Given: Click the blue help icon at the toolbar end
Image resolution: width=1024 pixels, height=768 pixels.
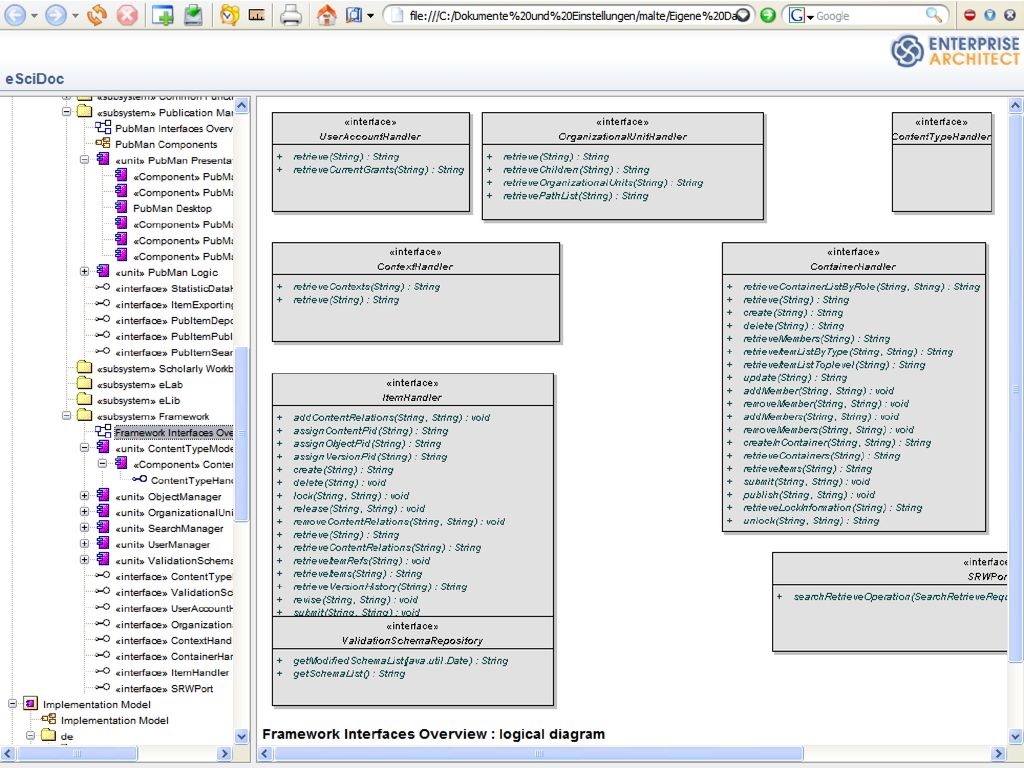Looking at the screenshot, I should click(990, 14).
